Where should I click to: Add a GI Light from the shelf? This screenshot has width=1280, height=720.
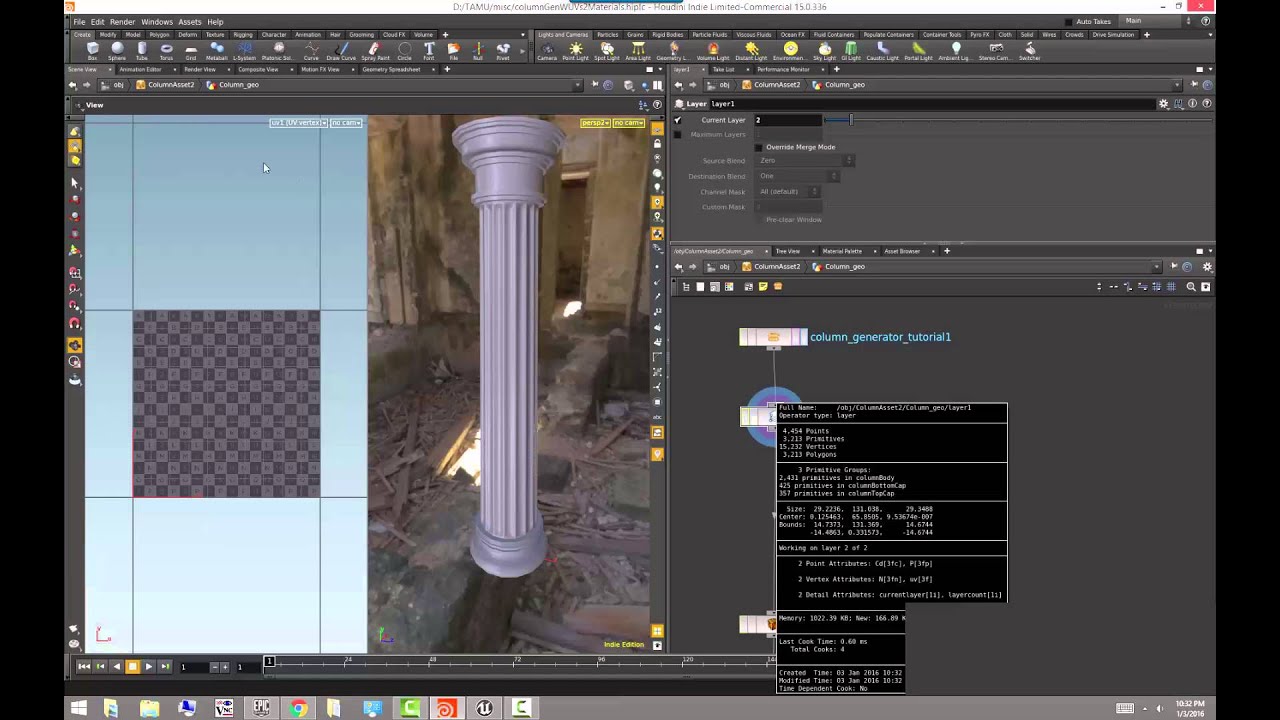point(851,51)
